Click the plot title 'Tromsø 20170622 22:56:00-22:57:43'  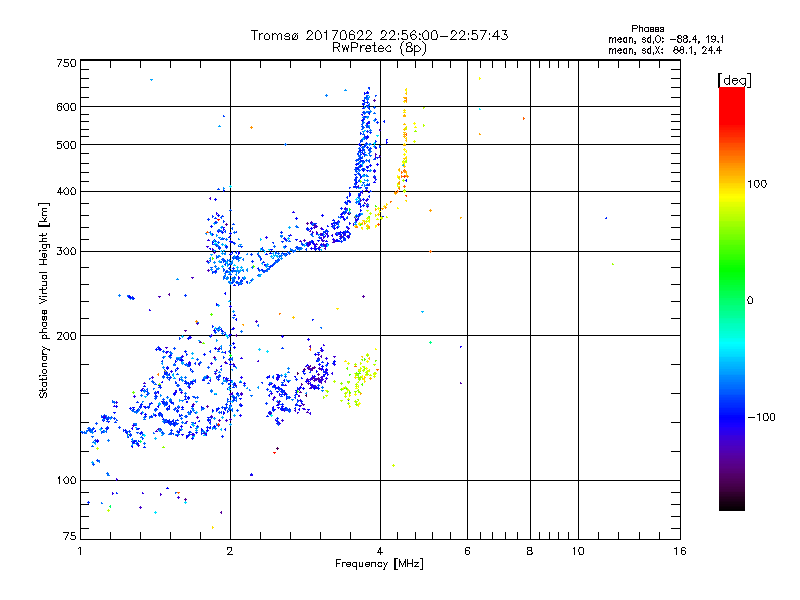tap(379, 35)
